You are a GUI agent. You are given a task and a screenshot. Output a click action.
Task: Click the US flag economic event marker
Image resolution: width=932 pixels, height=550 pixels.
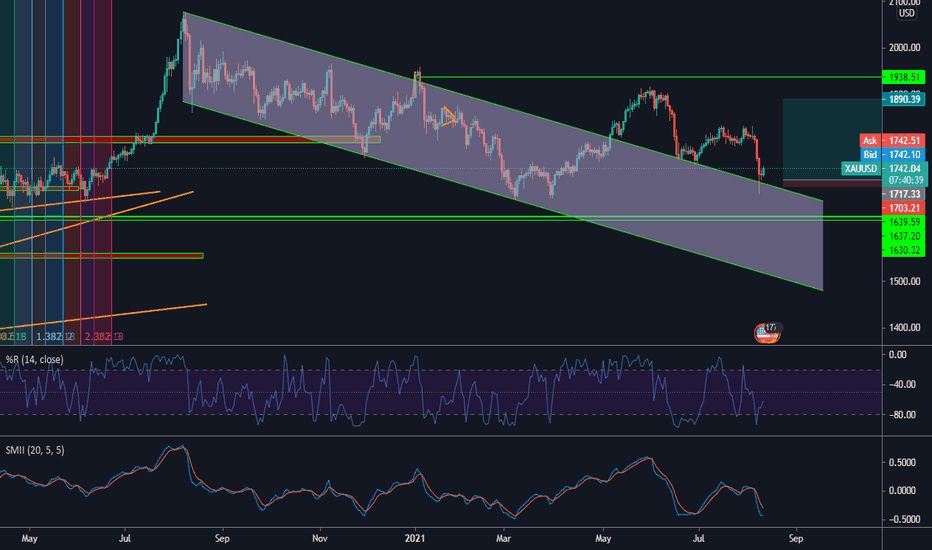coord(766,334)
